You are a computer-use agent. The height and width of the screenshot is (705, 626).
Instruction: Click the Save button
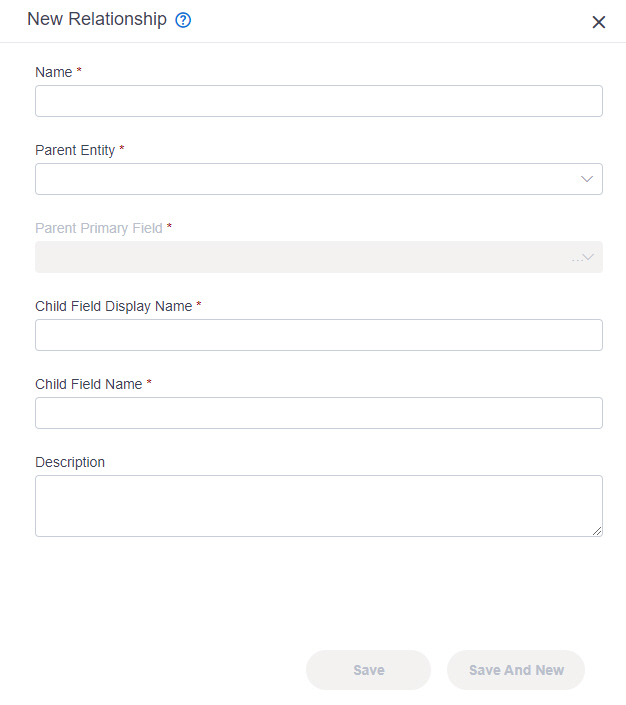click(x=368, y=670)
